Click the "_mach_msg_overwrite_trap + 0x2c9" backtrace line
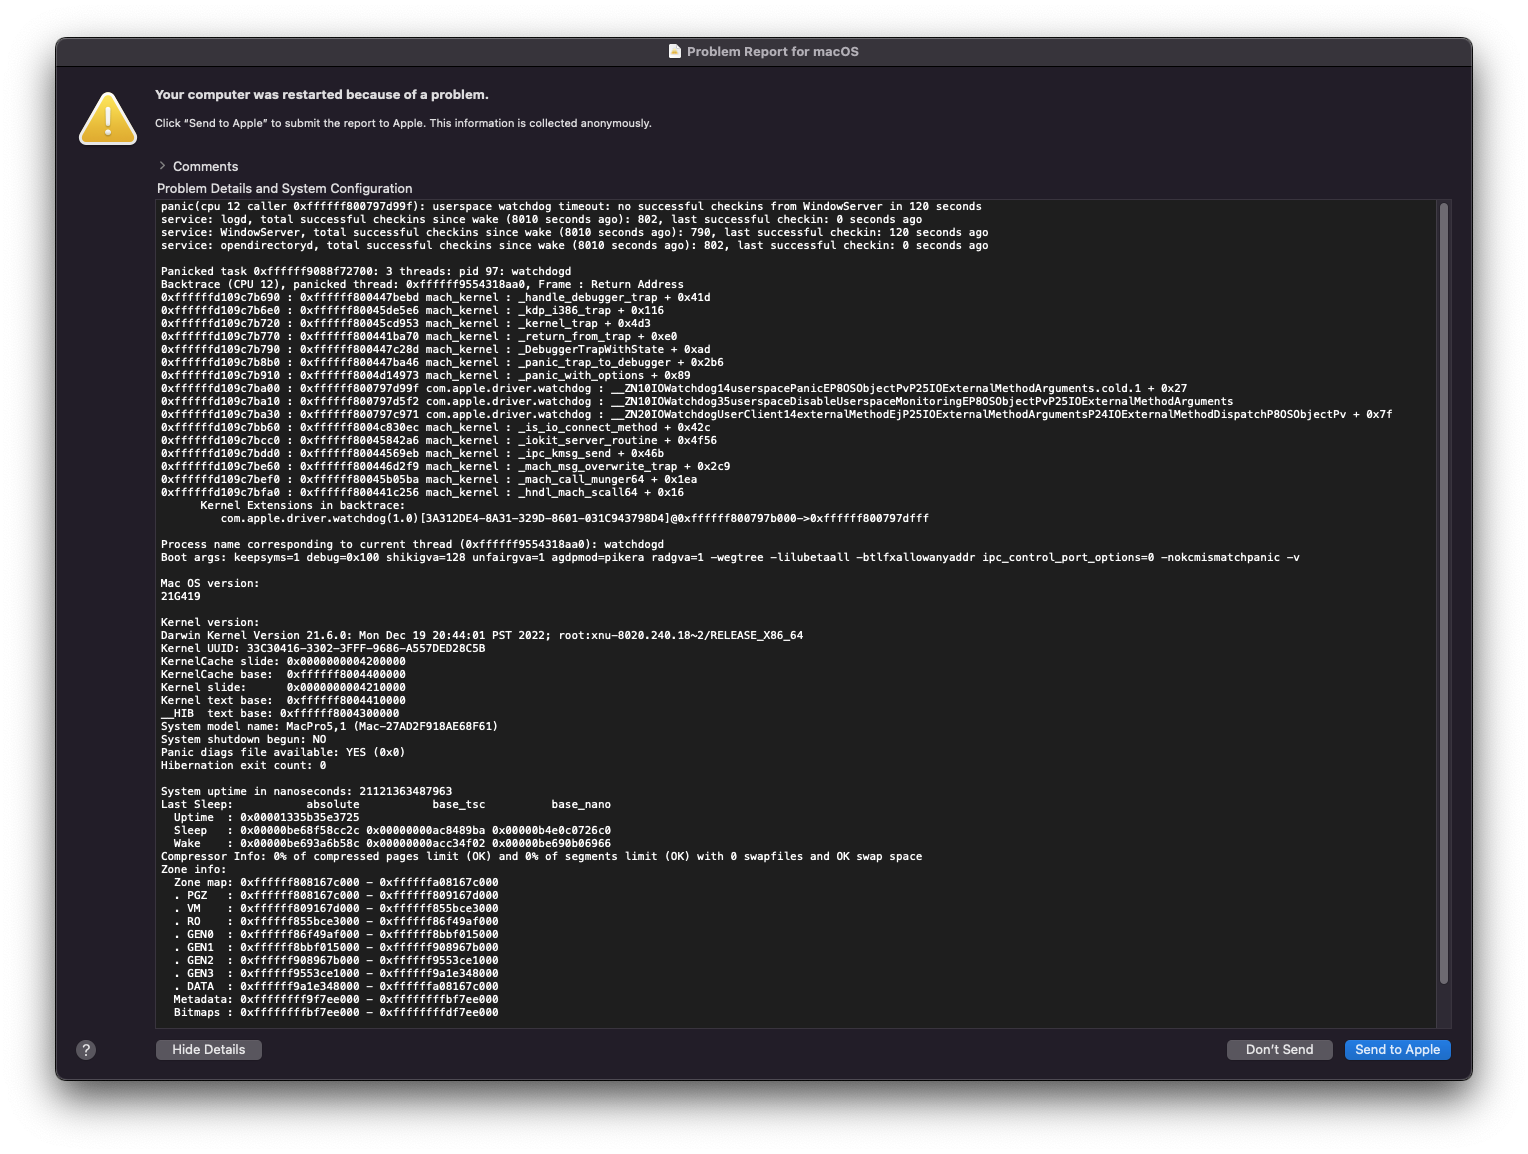 446,467
